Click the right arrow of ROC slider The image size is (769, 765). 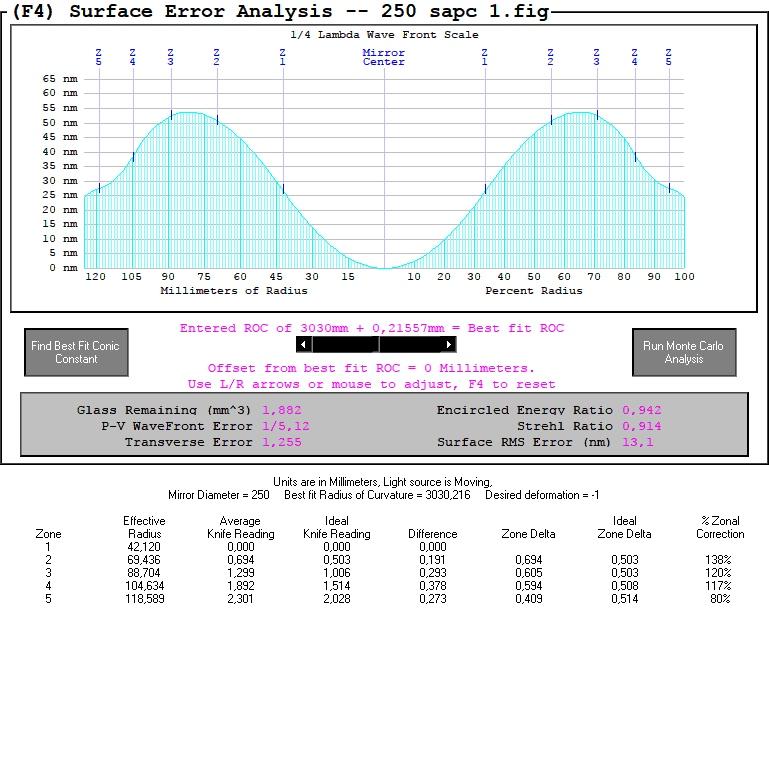click(x=448, y=344)
